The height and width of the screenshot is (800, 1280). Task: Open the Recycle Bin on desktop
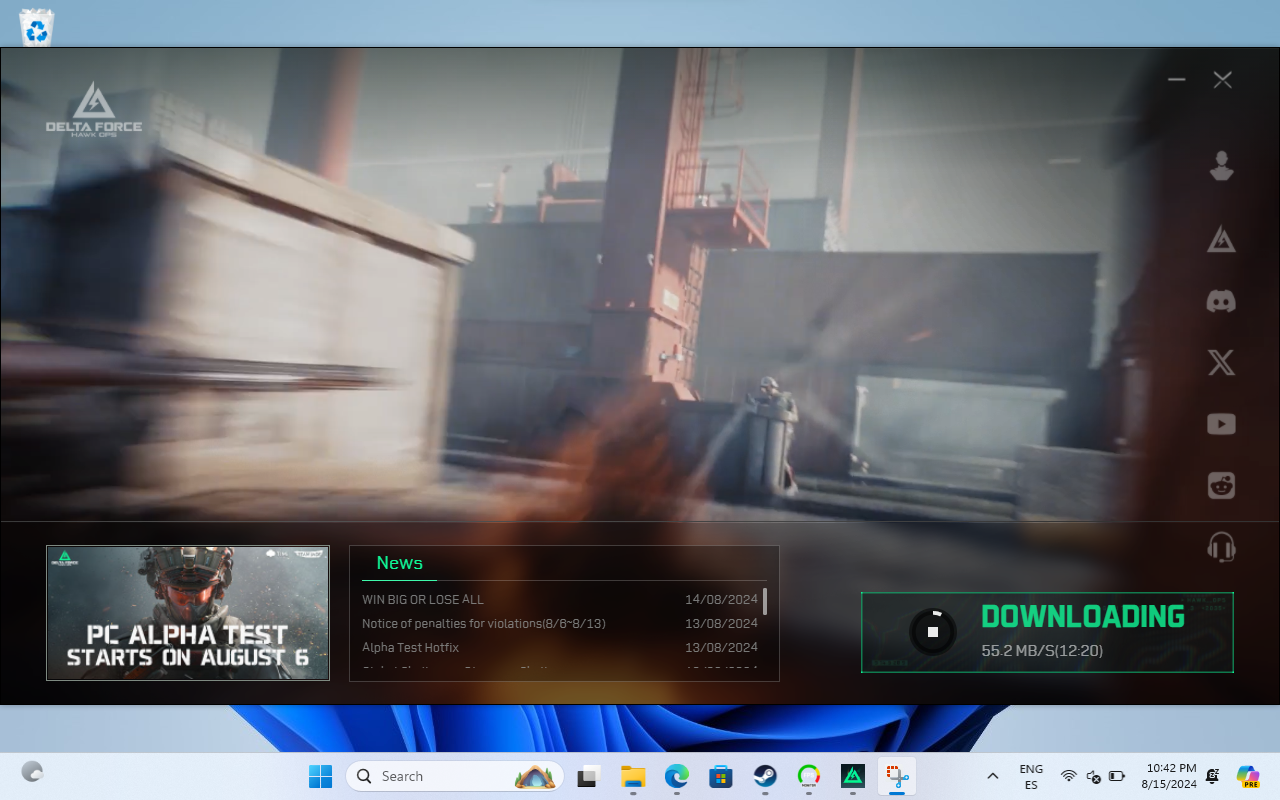tap(37, 27)
